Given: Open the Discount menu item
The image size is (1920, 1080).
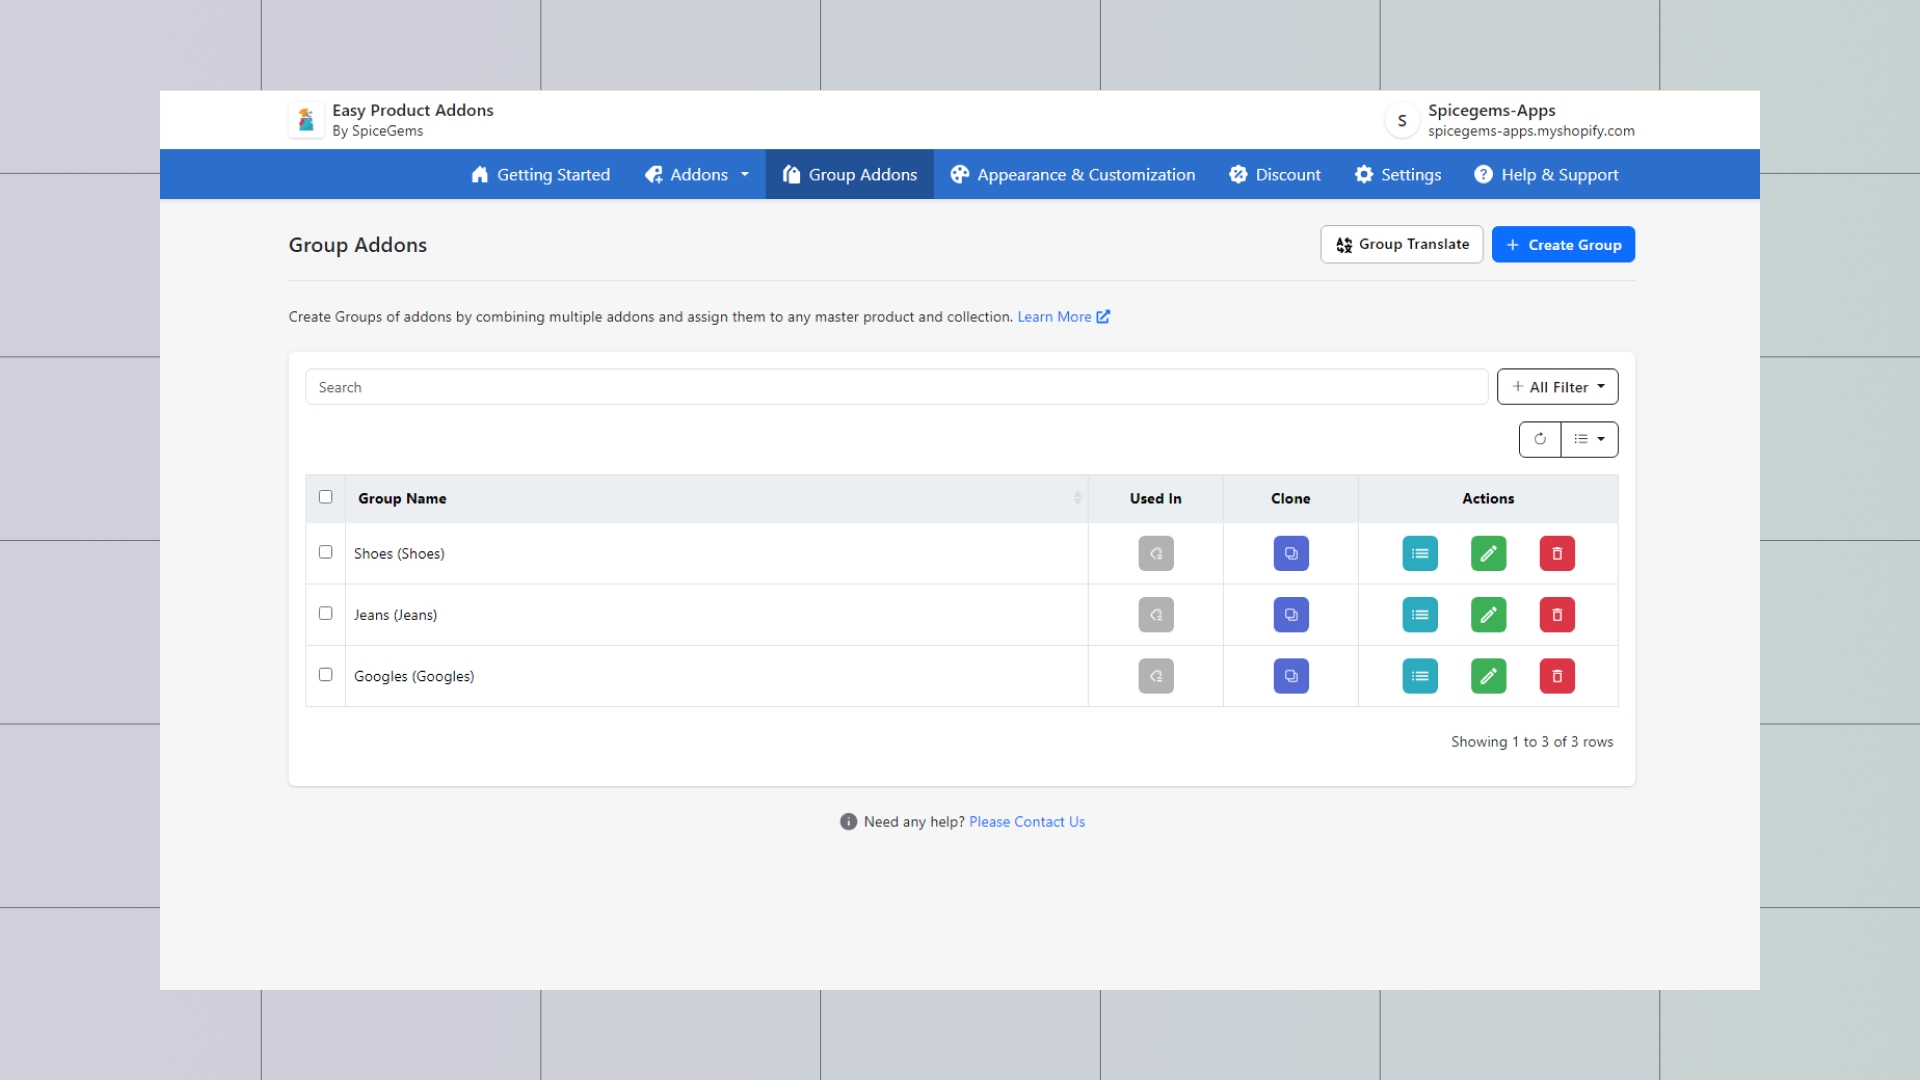Looking at the screenshot, I should pos(1275,175).
